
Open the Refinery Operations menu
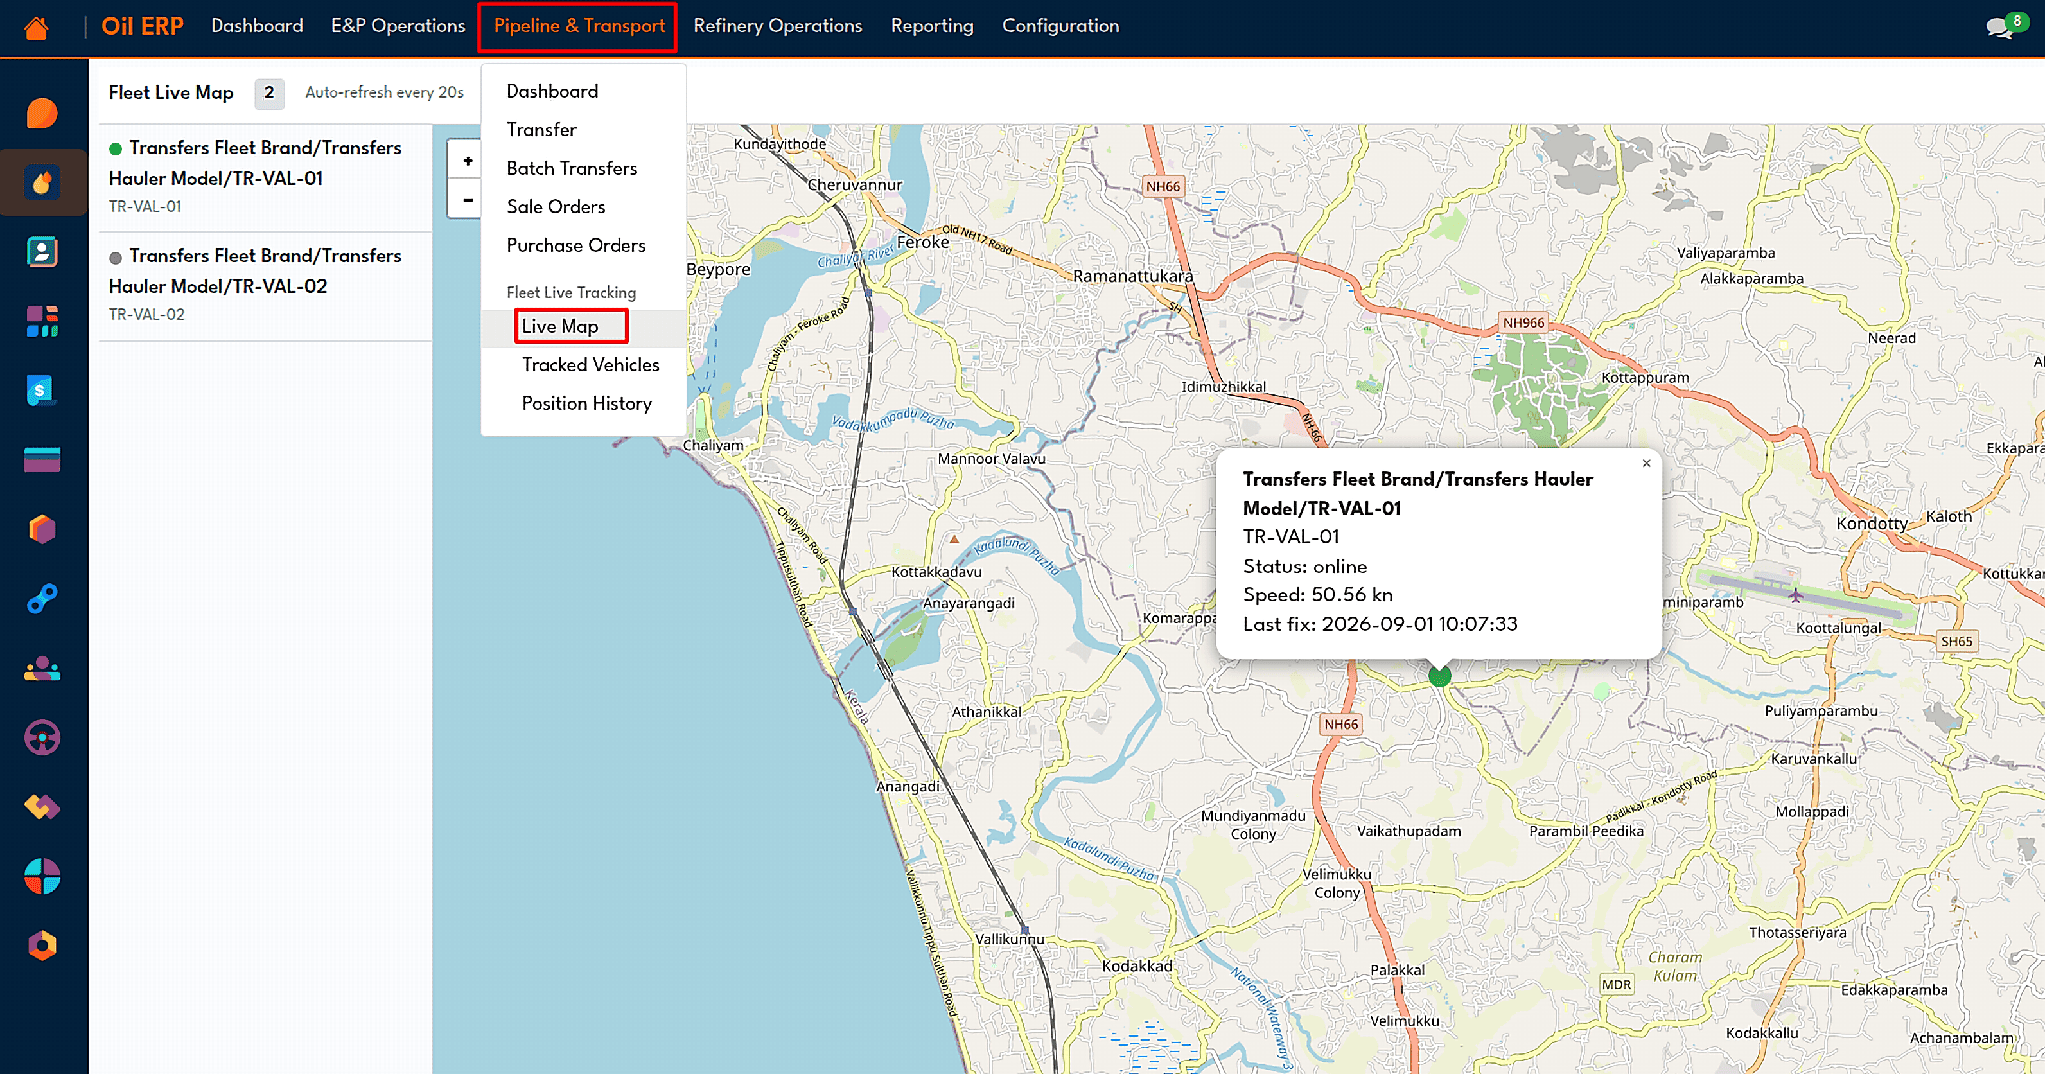point(778,26)
